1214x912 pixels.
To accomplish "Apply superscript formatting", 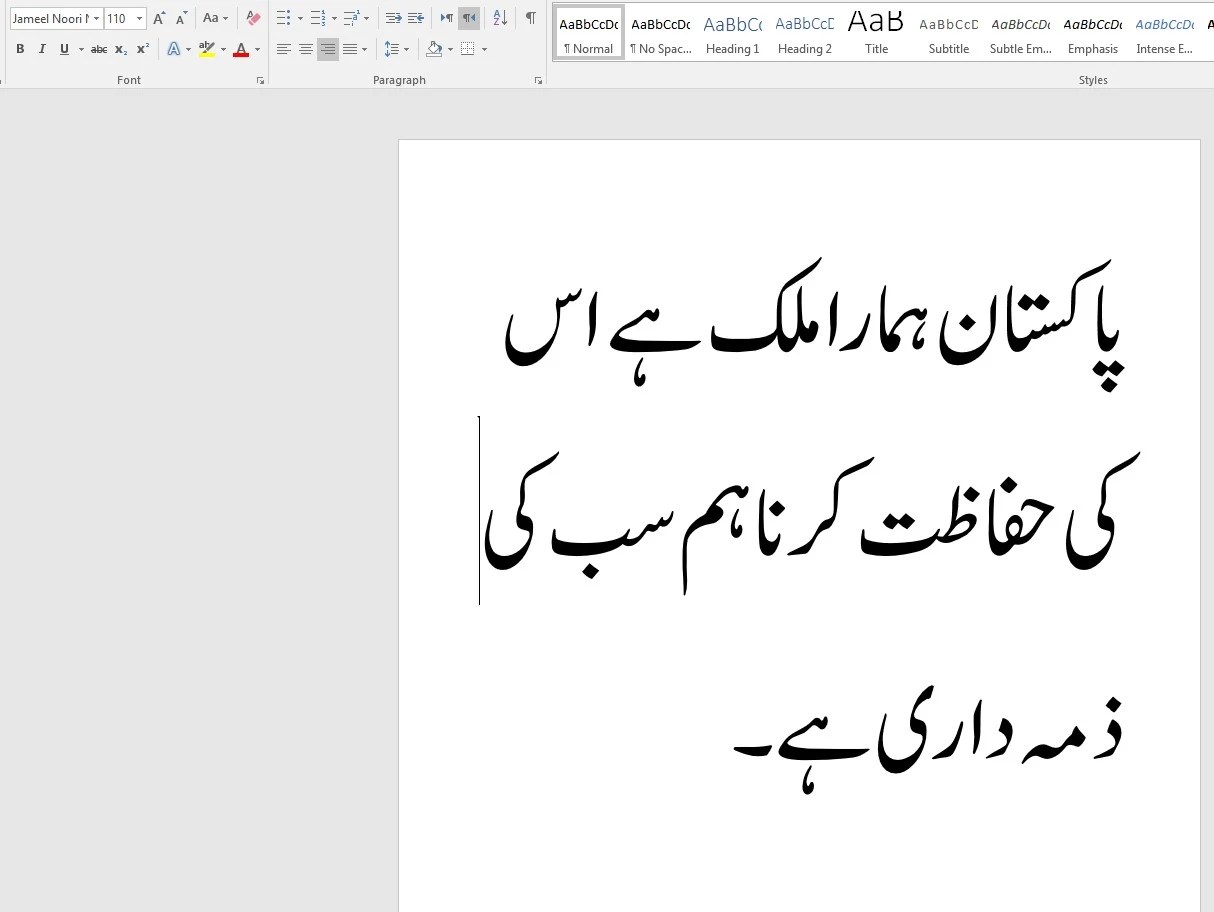I will (x=140, y=48).
